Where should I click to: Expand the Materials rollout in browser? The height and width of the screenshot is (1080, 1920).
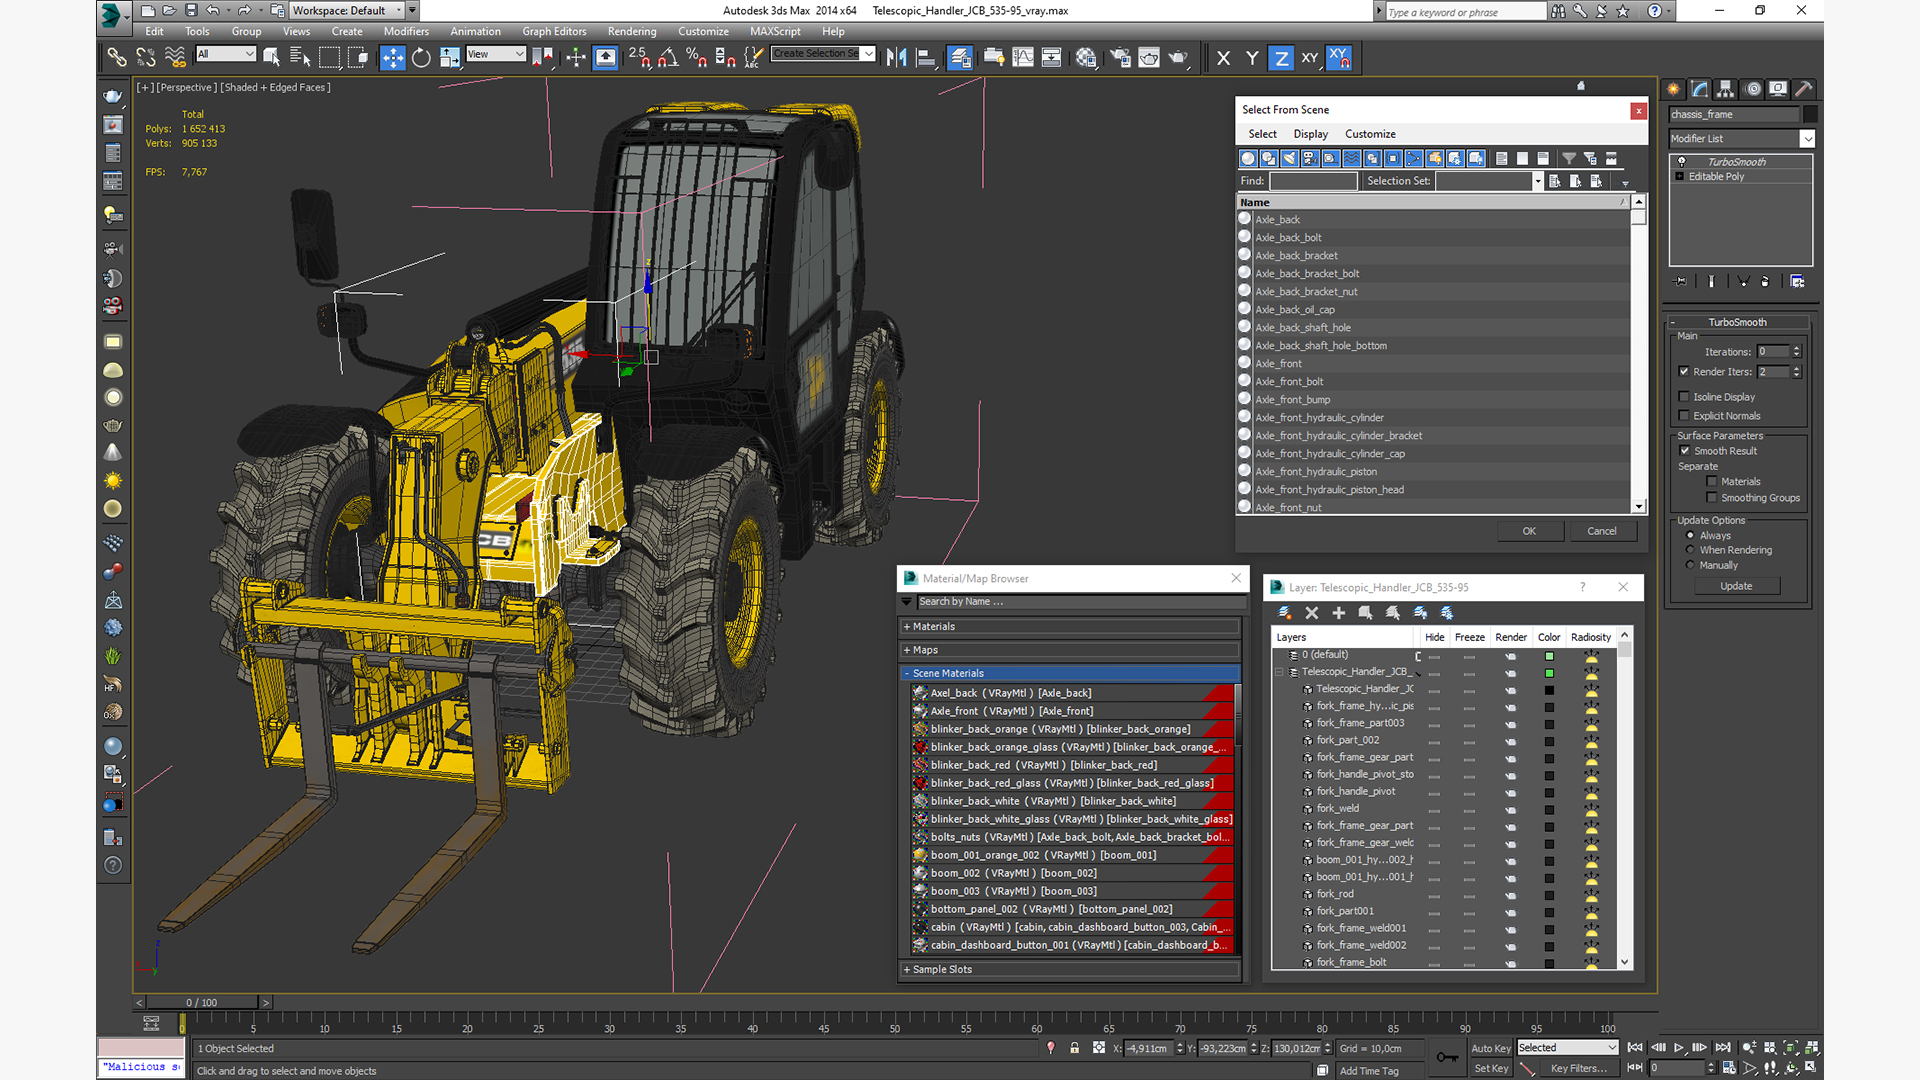pos(1070,627)
